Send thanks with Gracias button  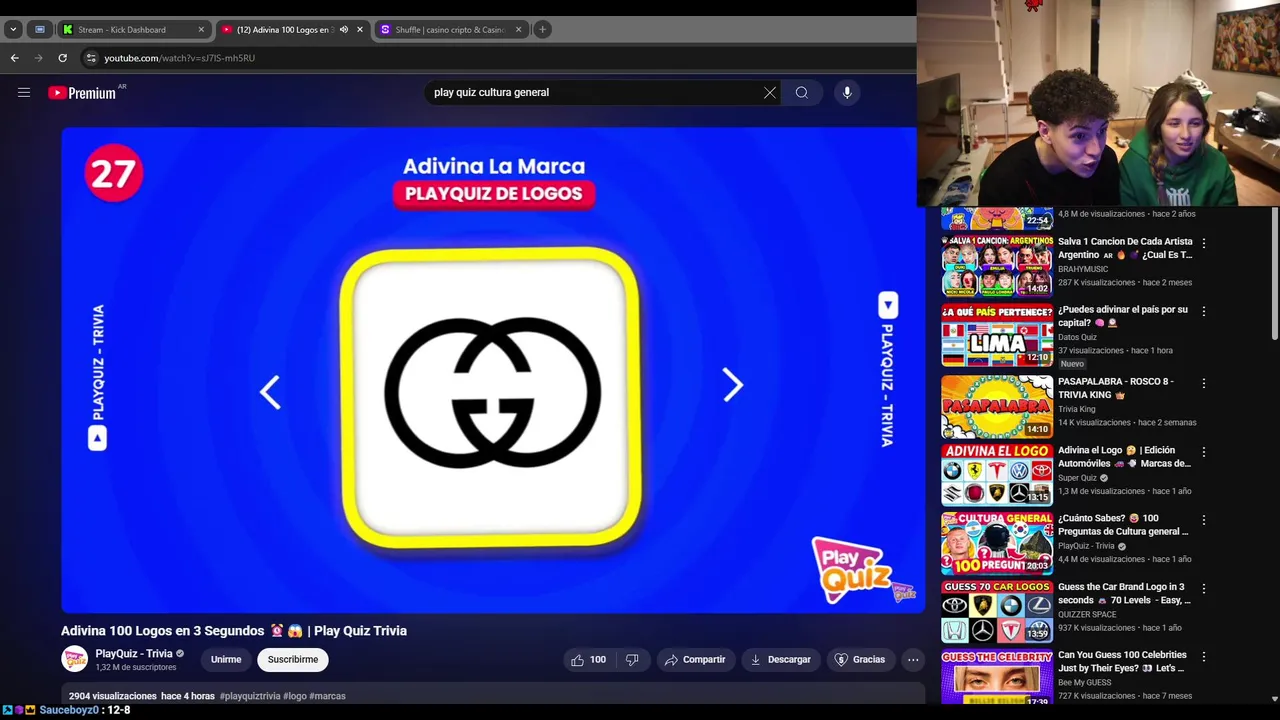pos(860,659)
